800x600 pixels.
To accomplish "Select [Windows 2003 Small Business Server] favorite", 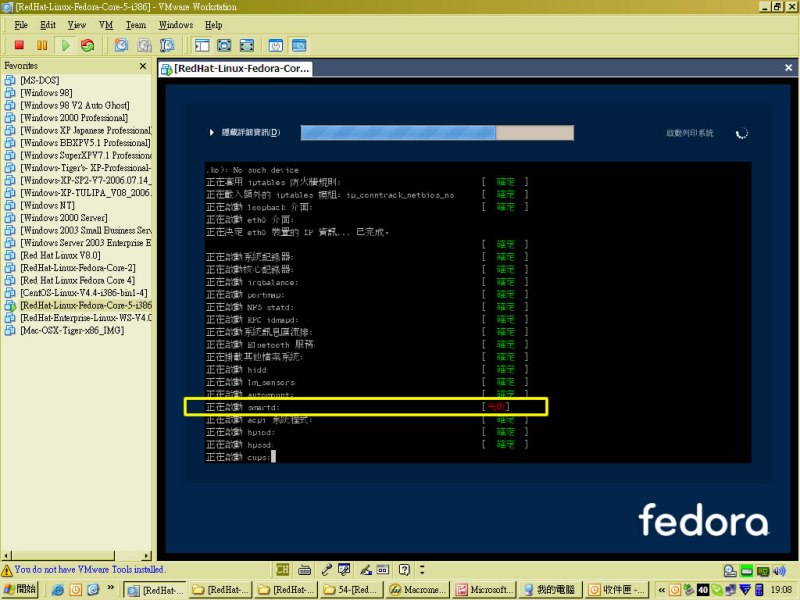I will tap(86, 230).
